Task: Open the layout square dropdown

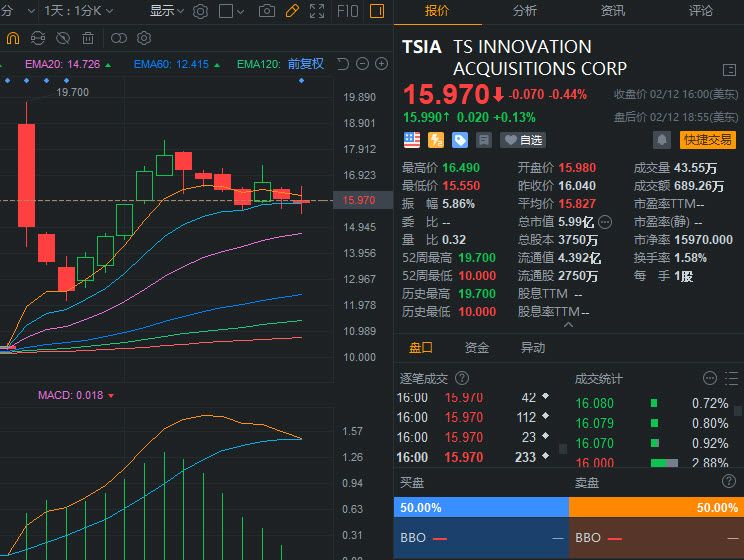Action: [x=231, y=11]
